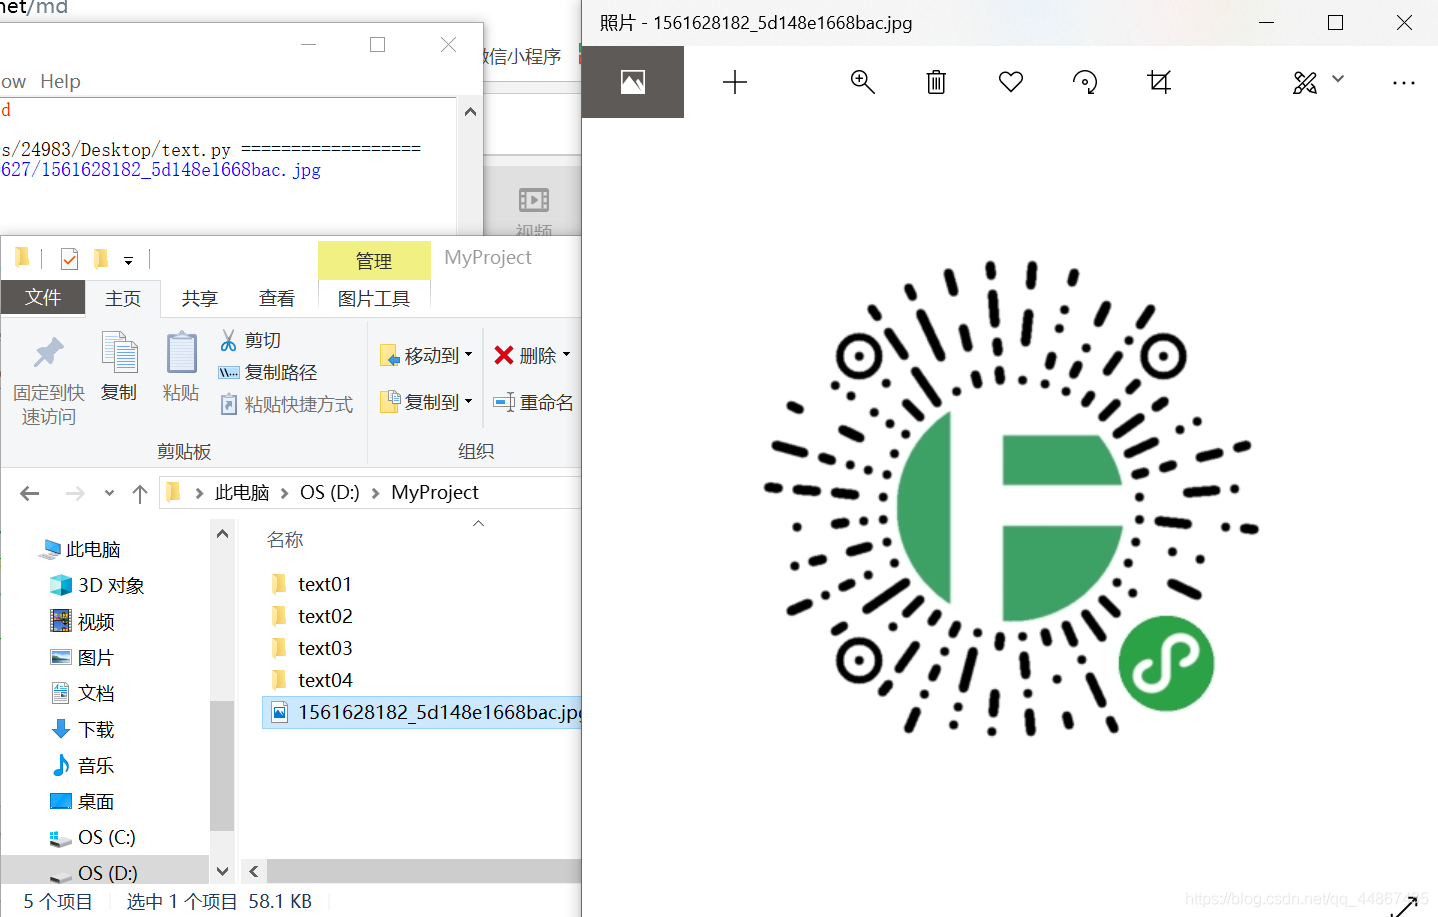Go up one folder level
This screenshot has width=1438, height=917.
point(140,493)
